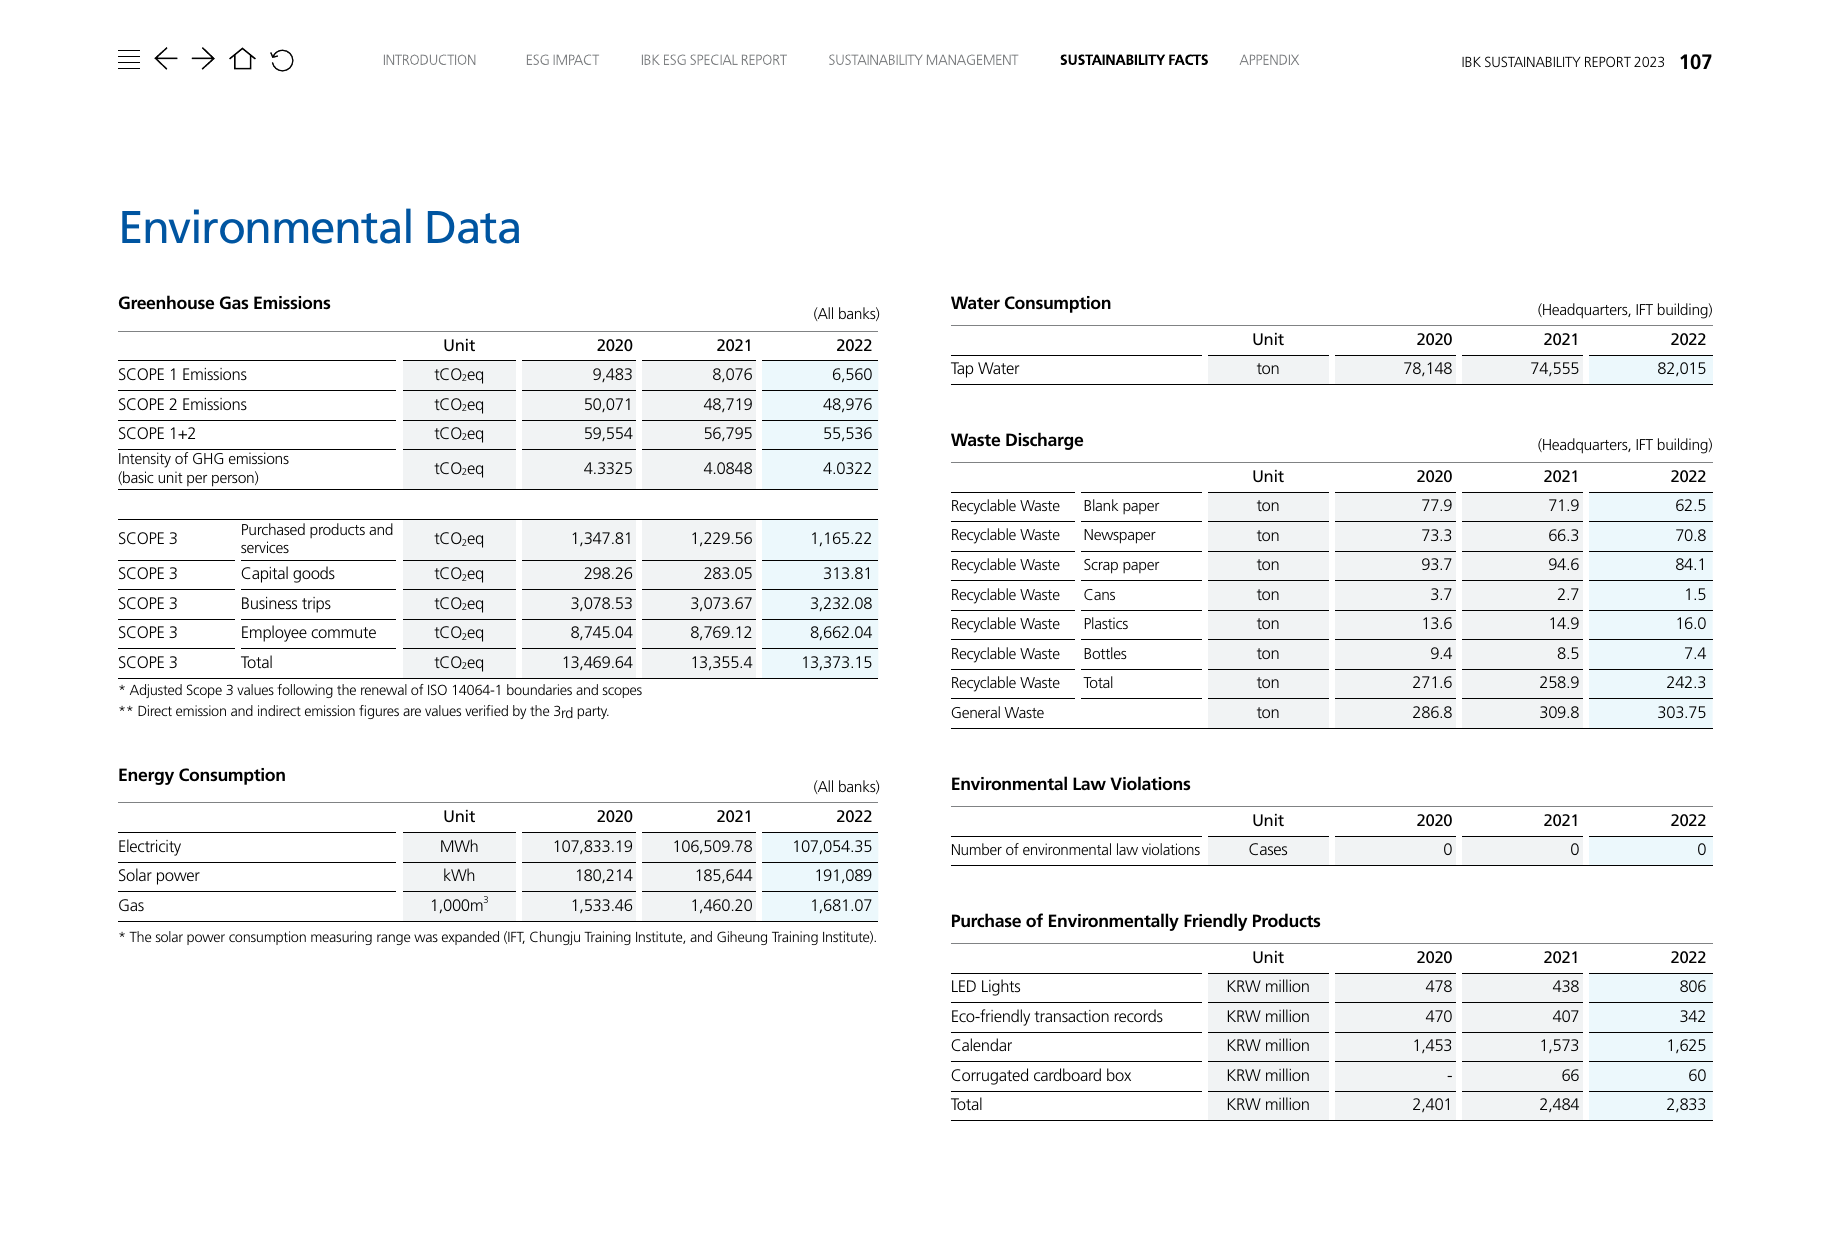Viewport: 1831px width, 1241px height.
Task: Click the circular return arrow icon
Action: click(282, 60)
